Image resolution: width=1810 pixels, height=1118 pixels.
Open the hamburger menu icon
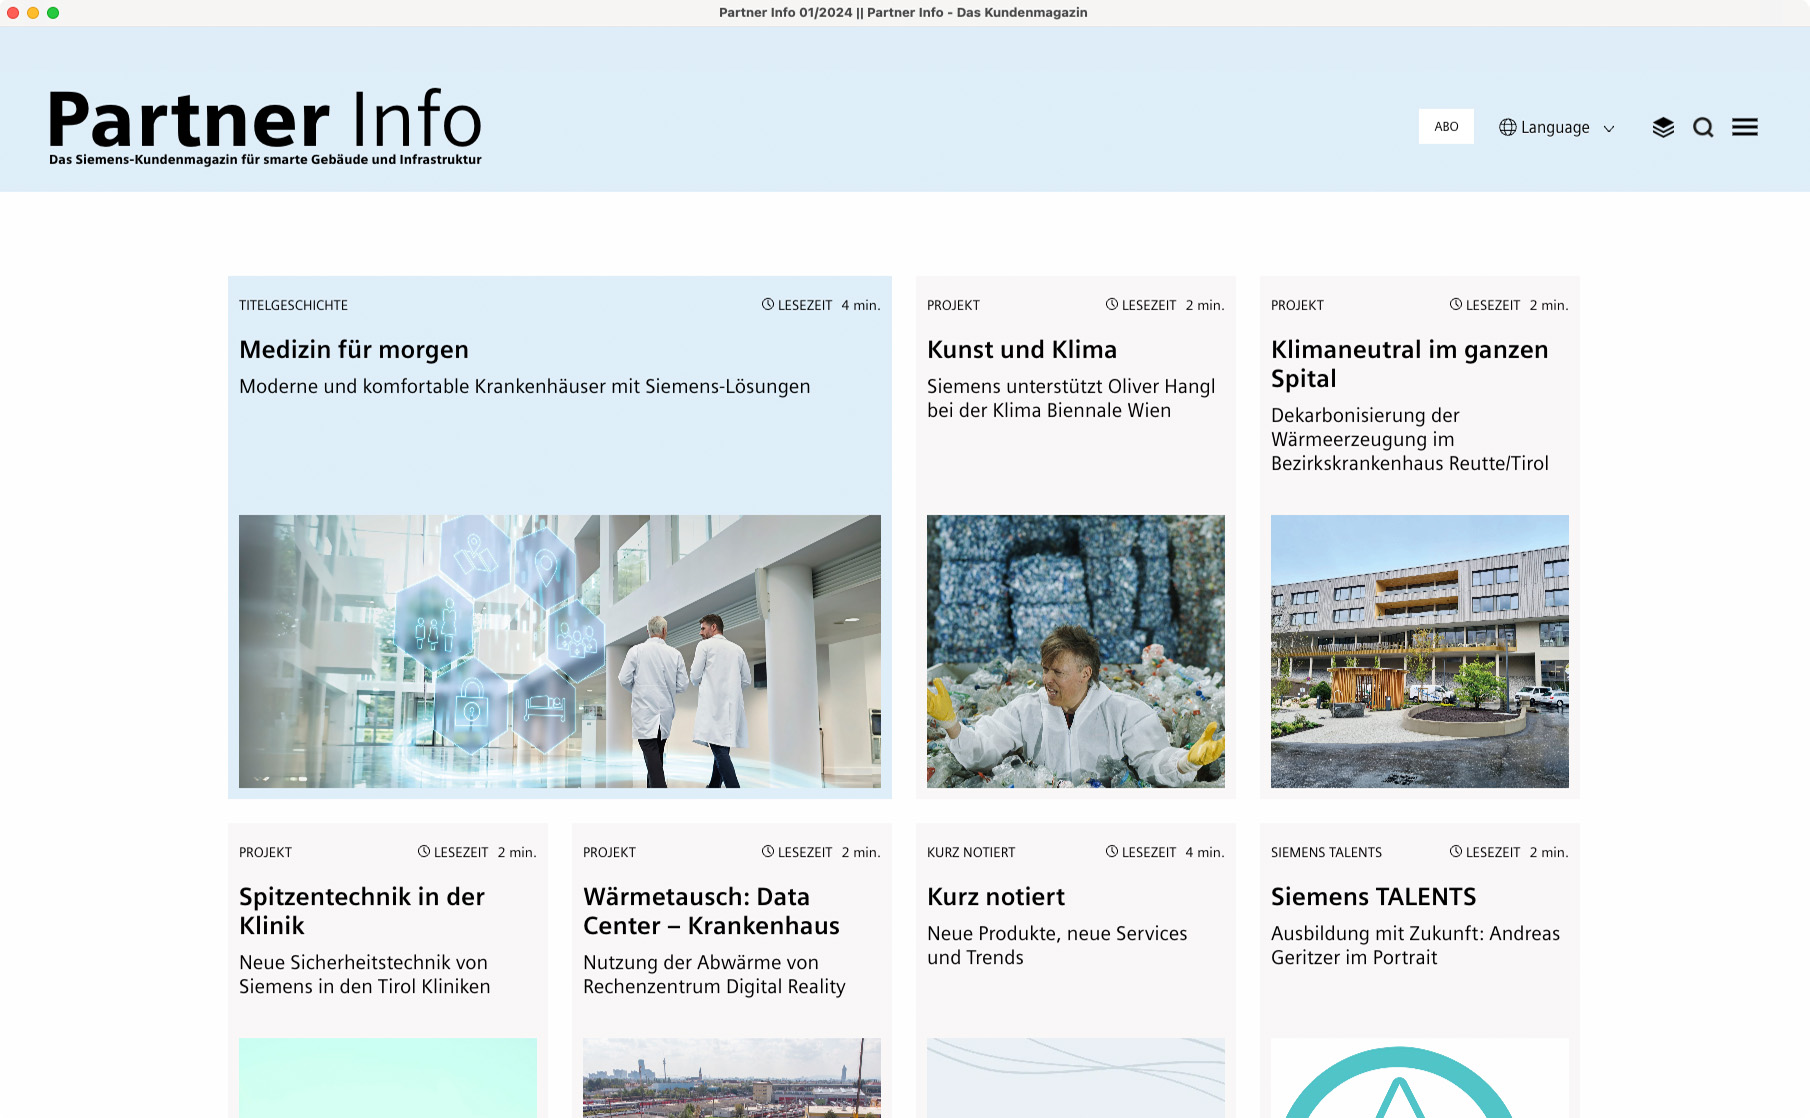[1745, 127]
